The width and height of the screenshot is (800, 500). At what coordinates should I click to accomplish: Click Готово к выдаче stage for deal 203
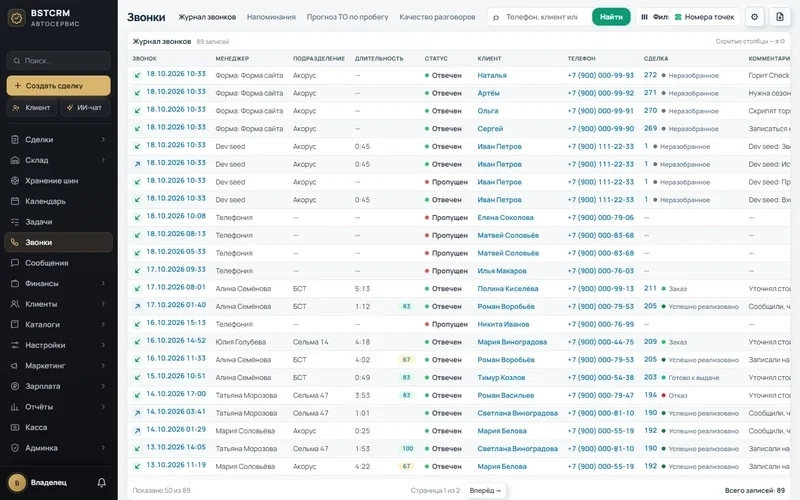pyautogui.click(x=690, y=378)
